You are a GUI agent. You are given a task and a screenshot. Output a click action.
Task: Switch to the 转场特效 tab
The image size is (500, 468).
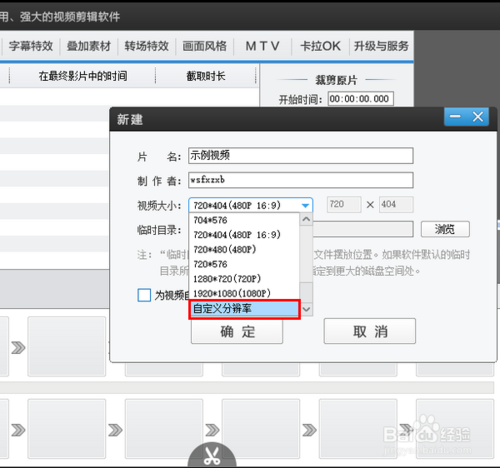pyautogui.click(x=147, y=46)
